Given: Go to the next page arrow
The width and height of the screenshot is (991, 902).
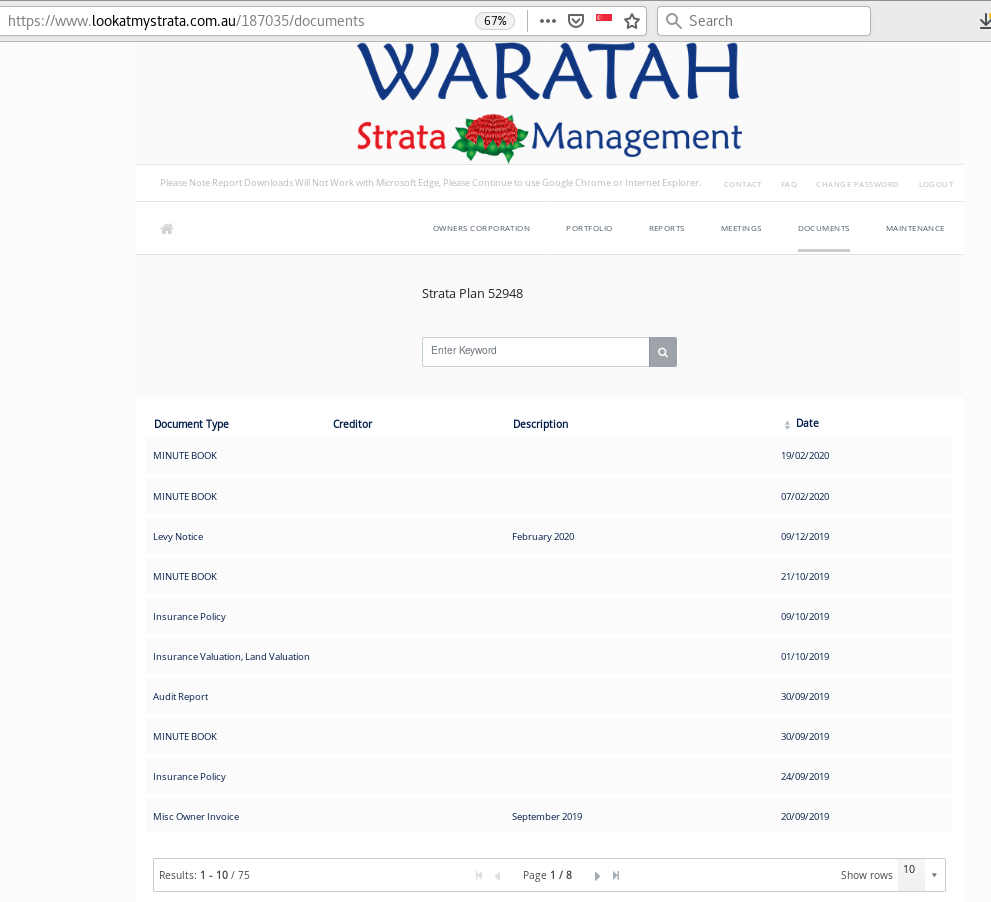Looking at the screenshot, I should click(x=597, y=875).
